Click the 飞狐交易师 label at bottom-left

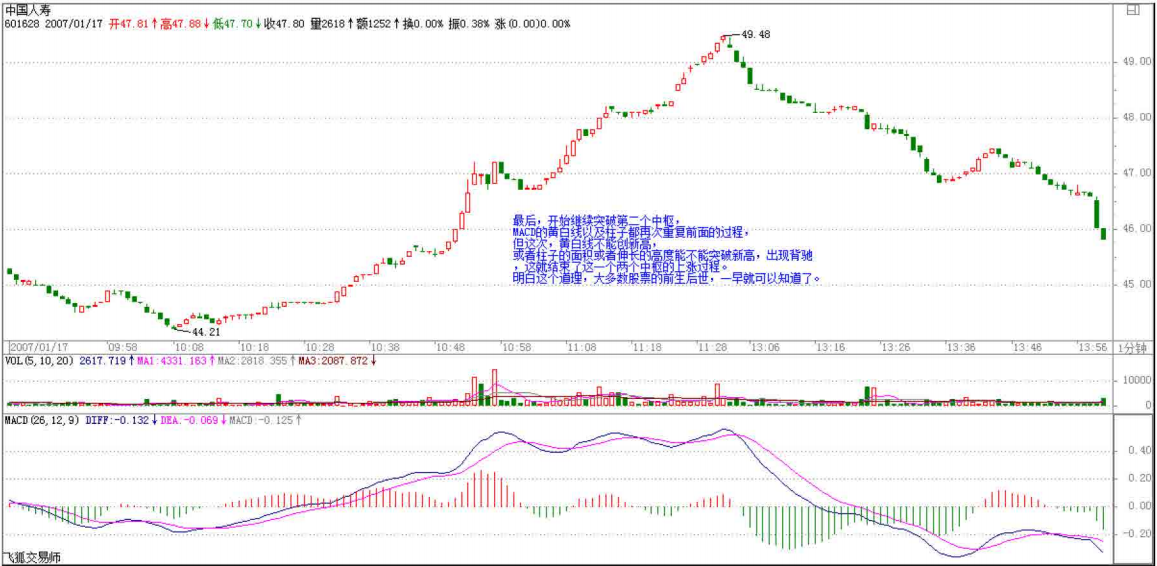(x=31, y=558)
